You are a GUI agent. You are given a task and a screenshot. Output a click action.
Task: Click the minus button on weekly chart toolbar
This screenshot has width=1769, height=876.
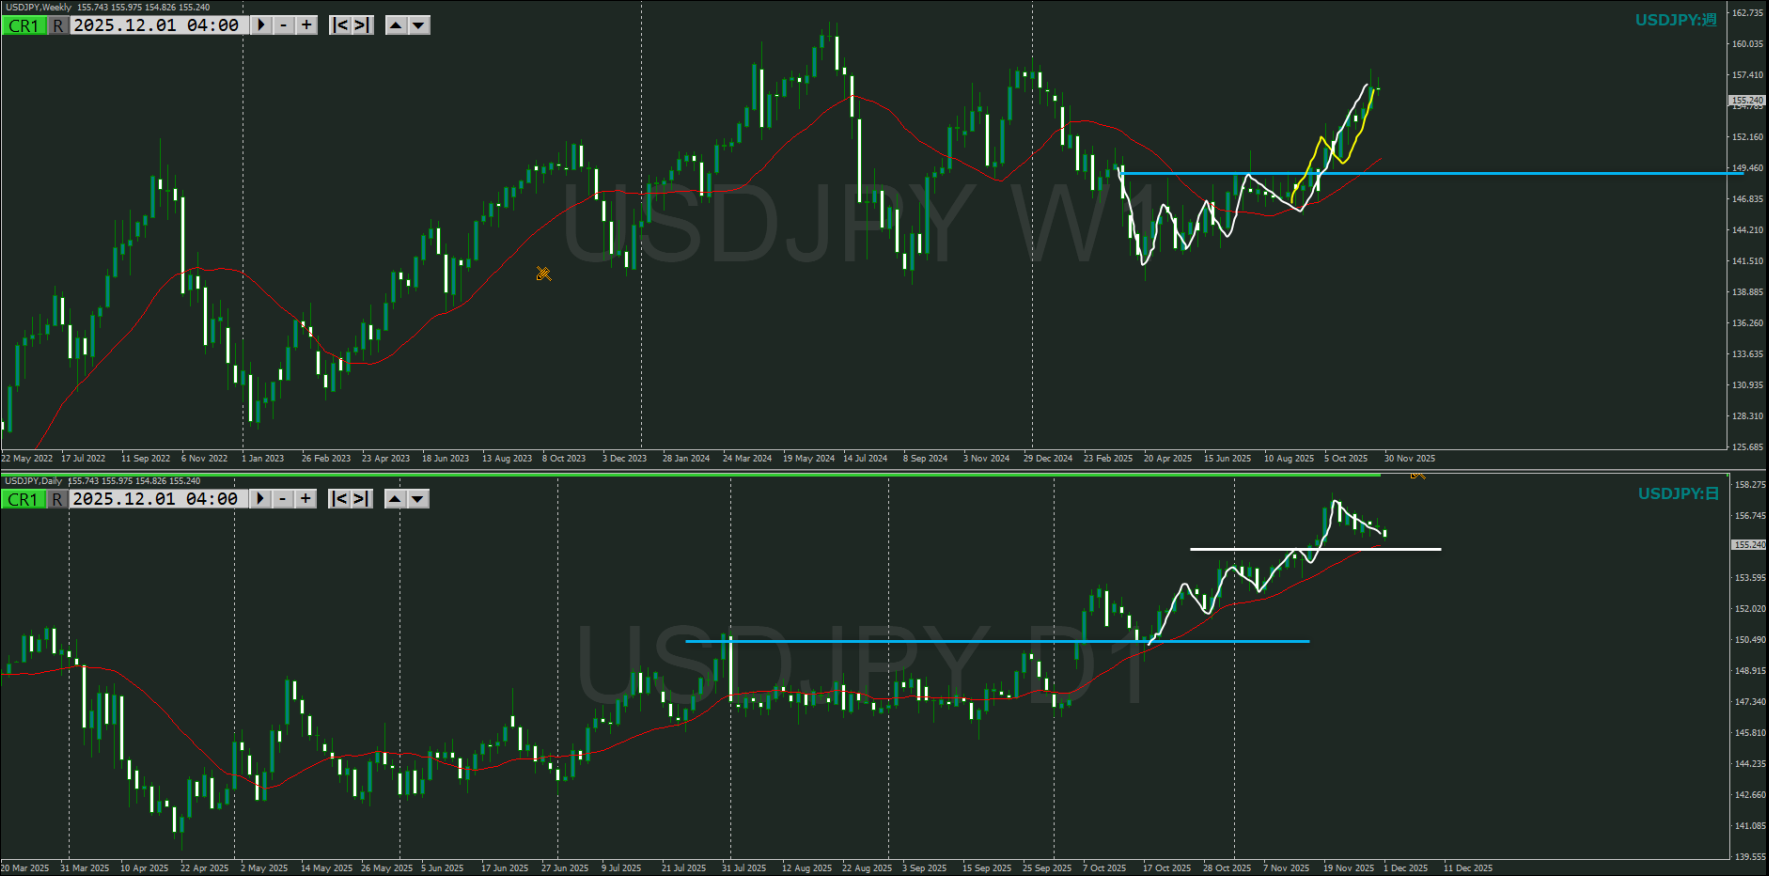point(285,25)
